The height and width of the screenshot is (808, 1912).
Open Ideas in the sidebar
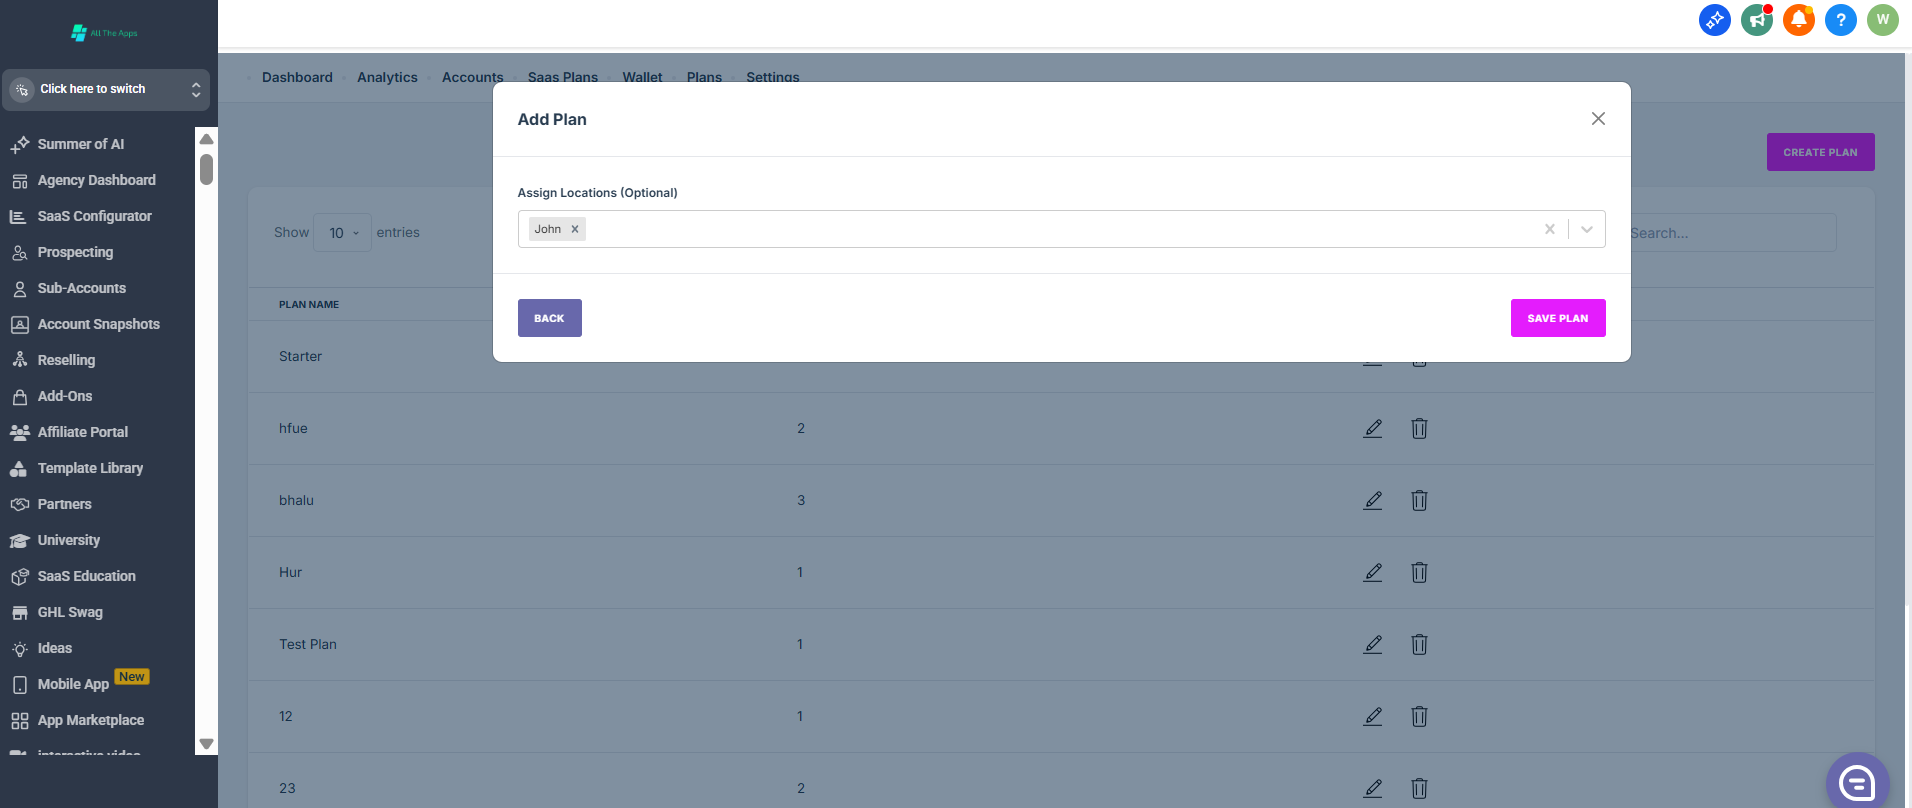pos(54,648)
